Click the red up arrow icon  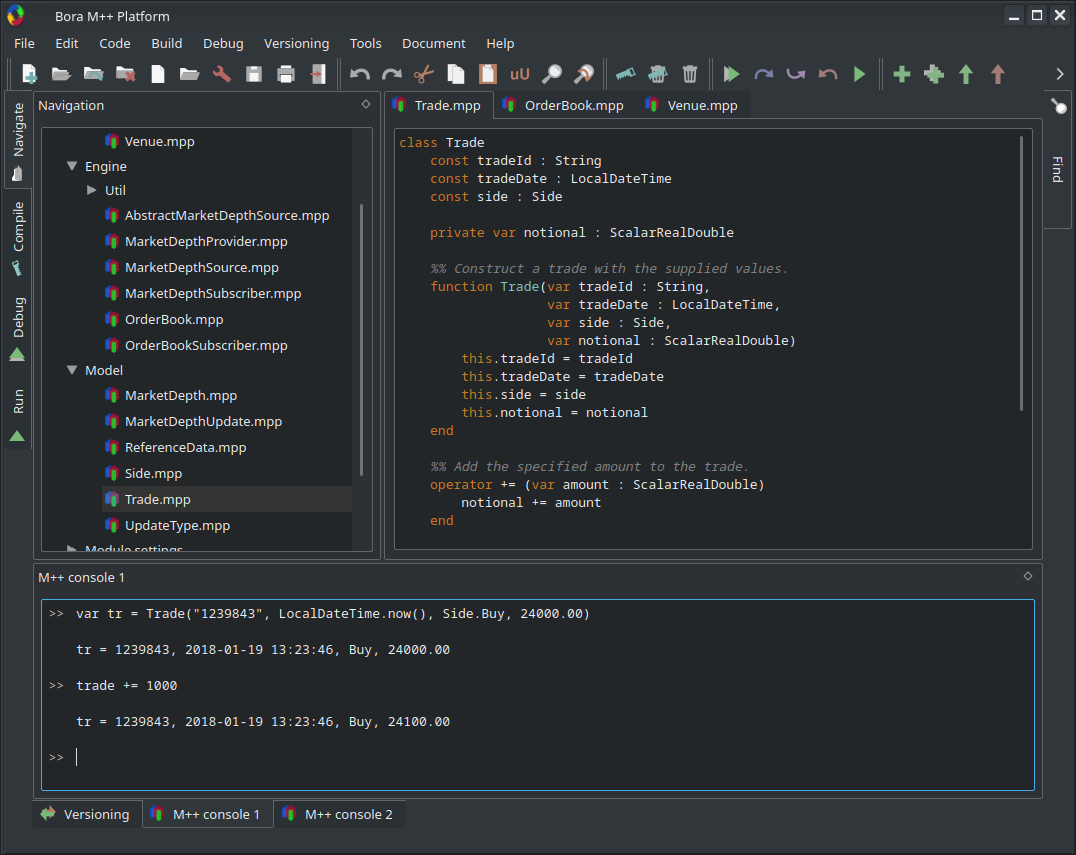coord(998,74)
